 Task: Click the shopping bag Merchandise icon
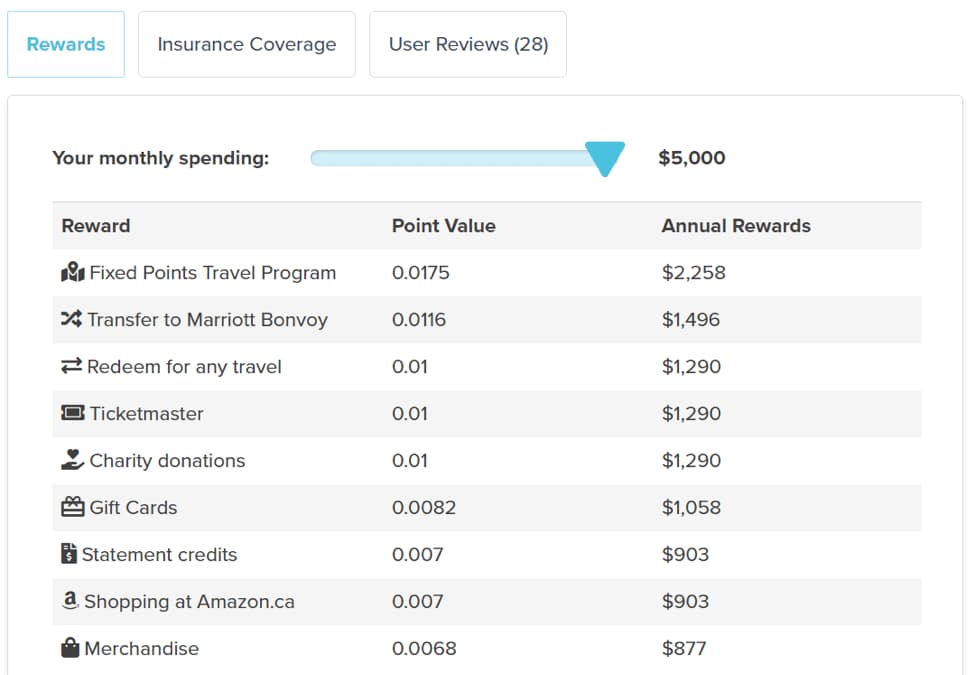coord(70,648)
